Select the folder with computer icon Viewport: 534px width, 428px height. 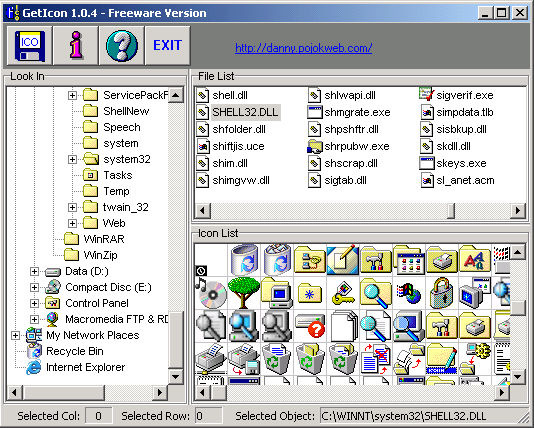point(277,293)
